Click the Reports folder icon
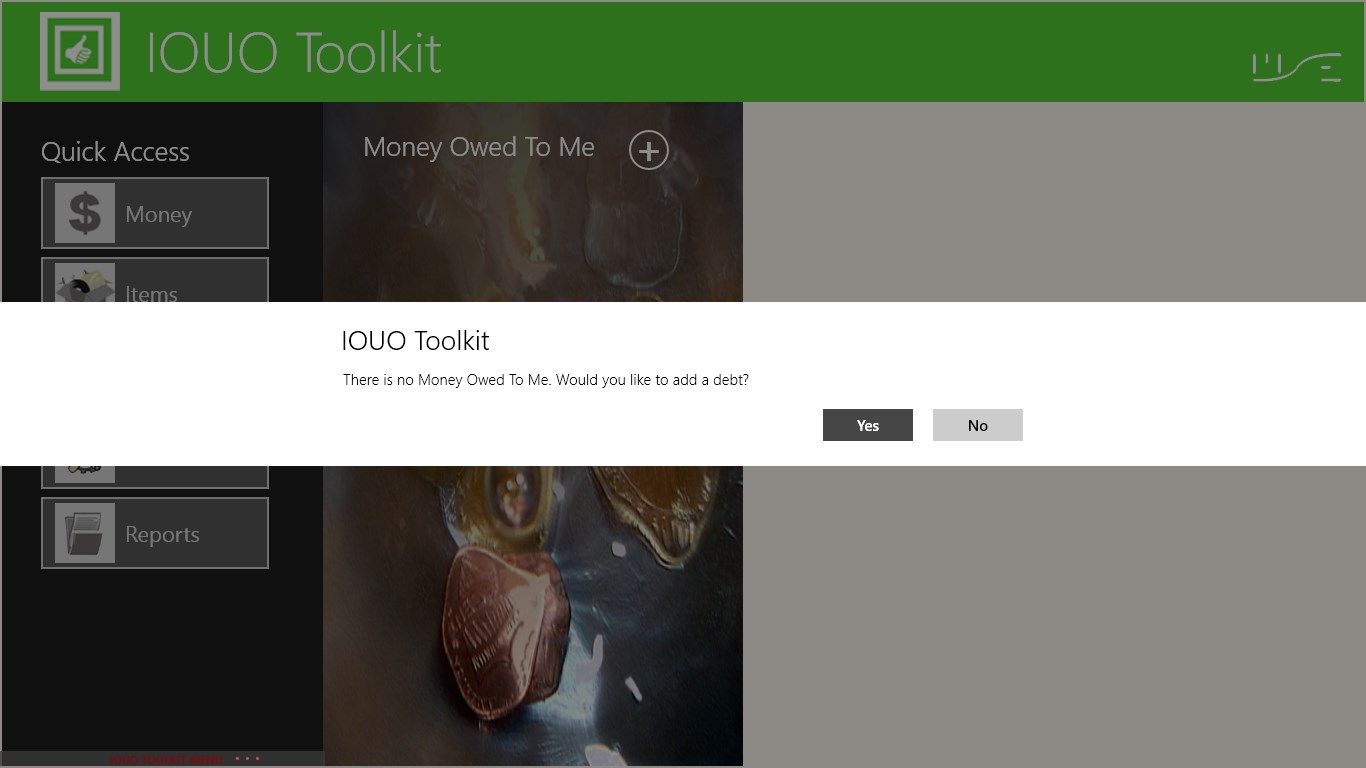This screenshot has width=1366, height=768. [x=85, y=533]
